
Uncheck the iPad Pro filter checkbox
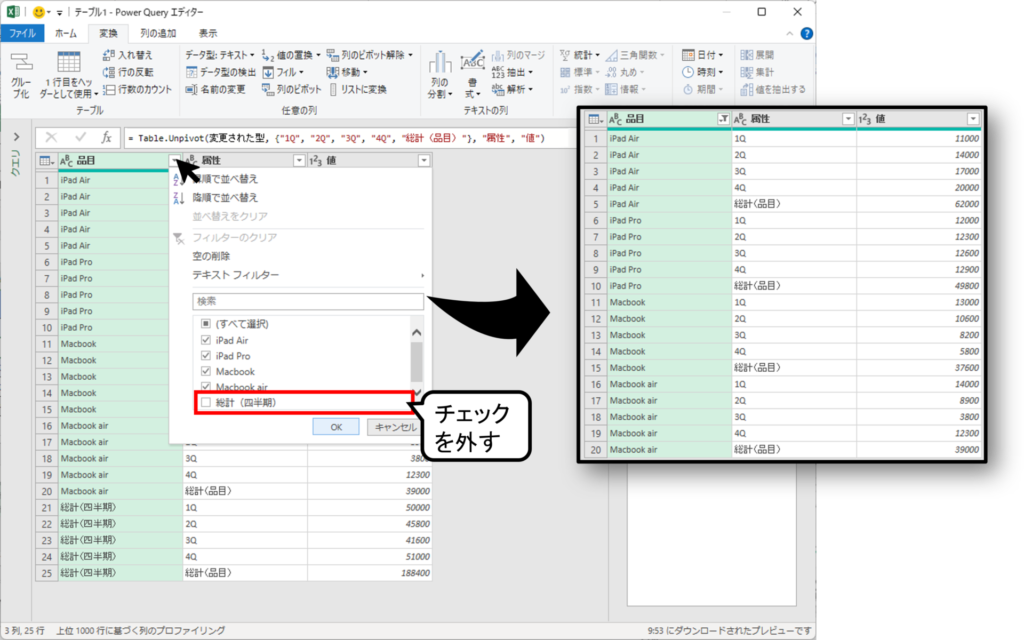click(206, 355)
